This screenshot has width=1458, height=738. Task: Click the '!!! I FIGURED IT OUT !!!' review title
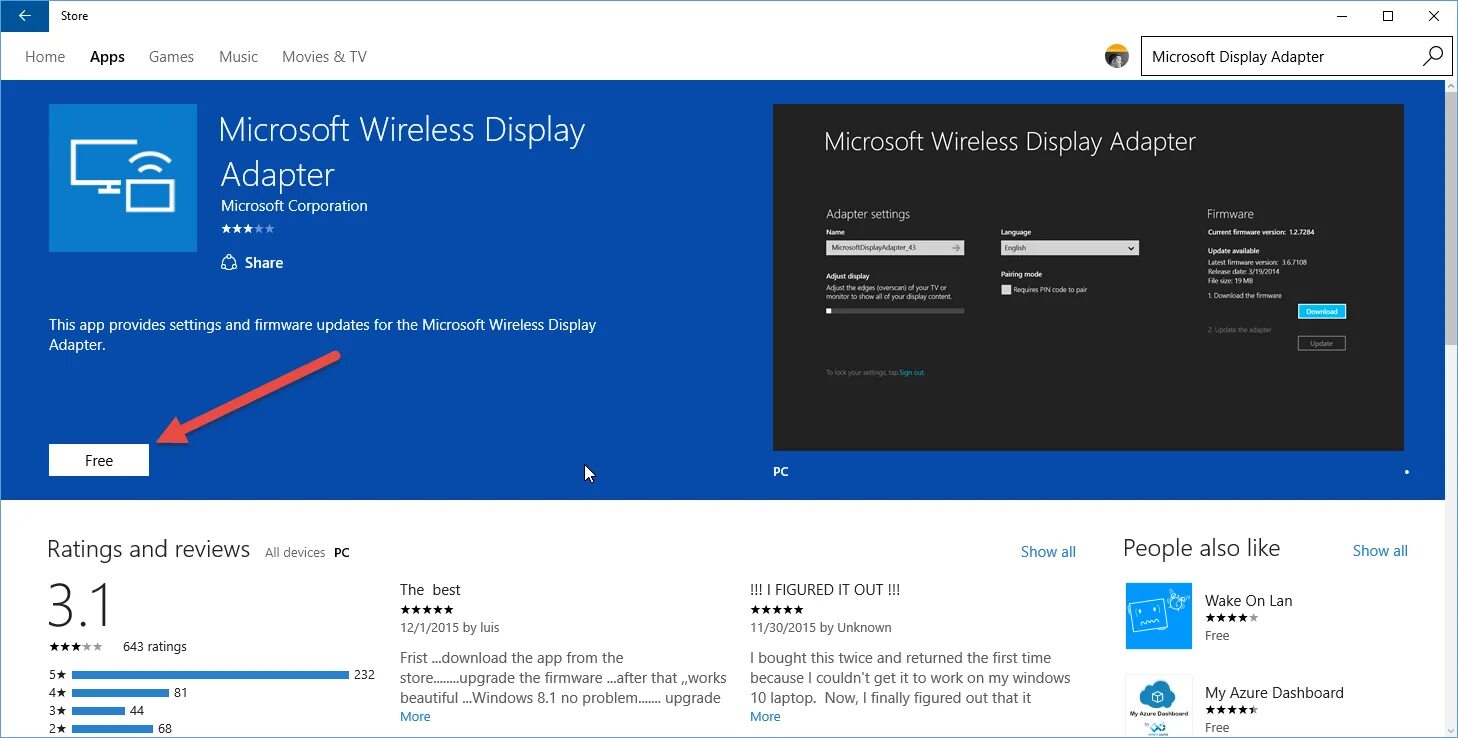coord(825,590)
